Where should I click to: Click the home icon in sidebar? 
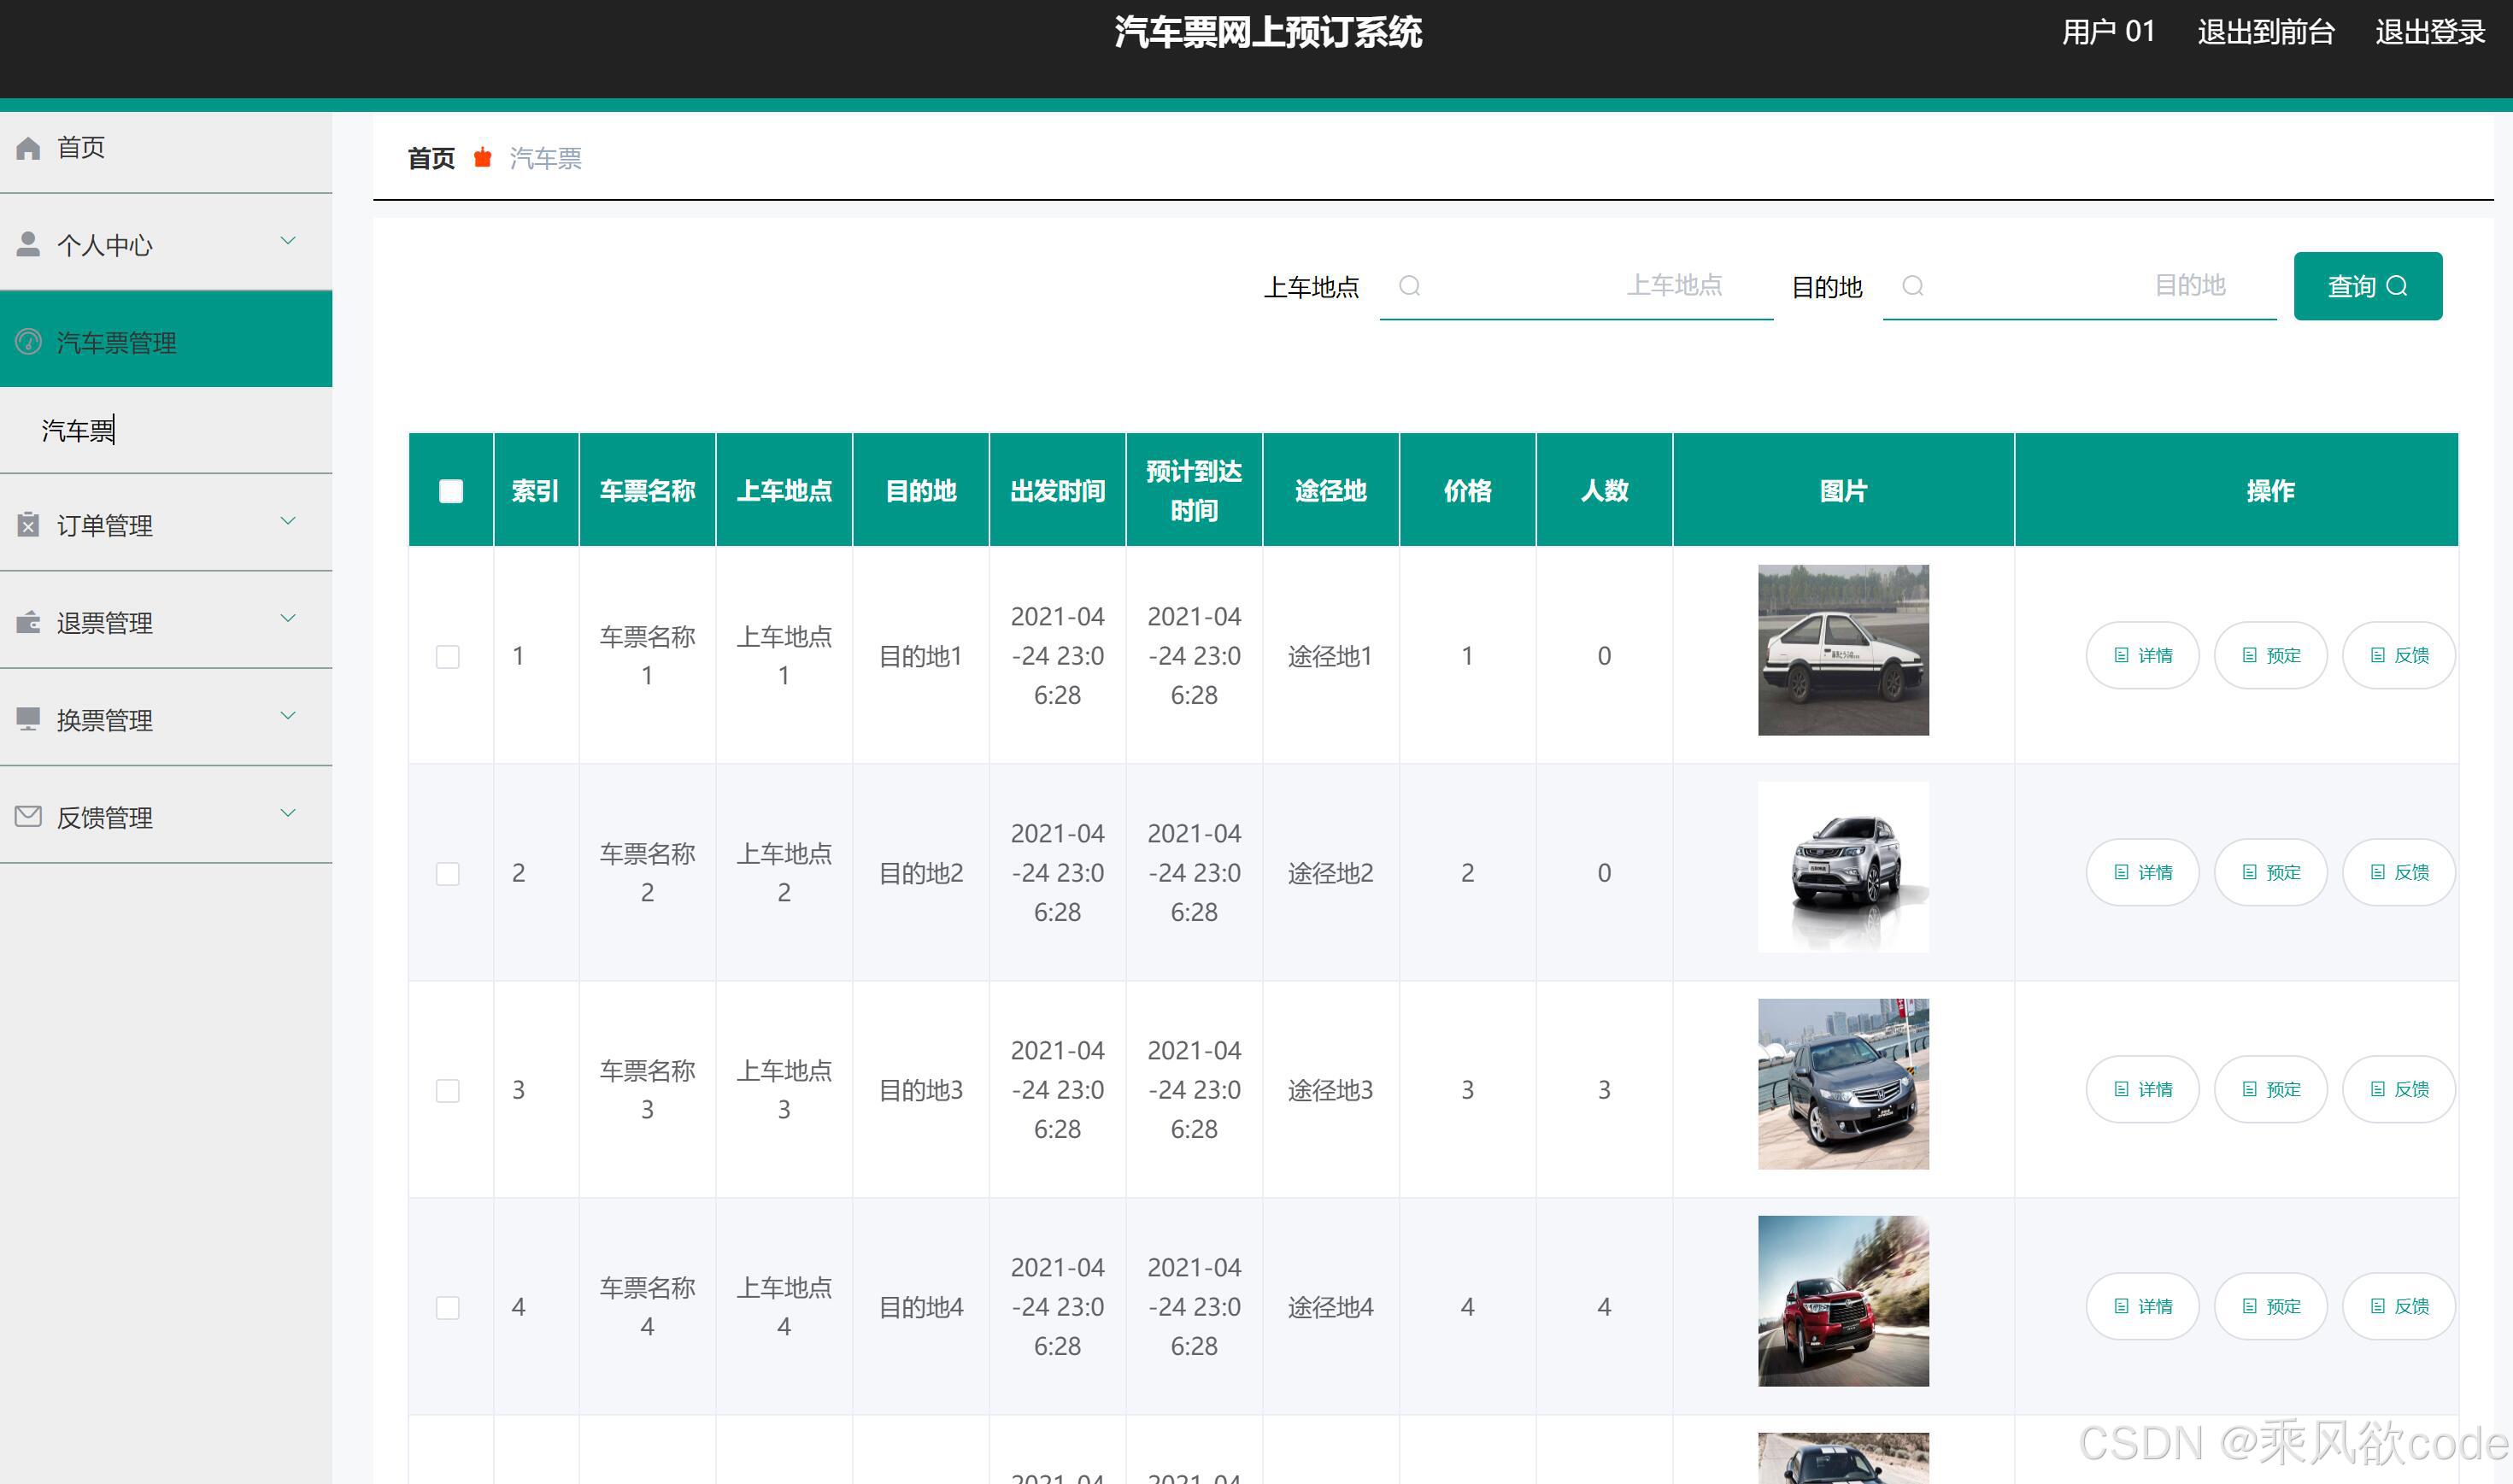tap(28, 148)
